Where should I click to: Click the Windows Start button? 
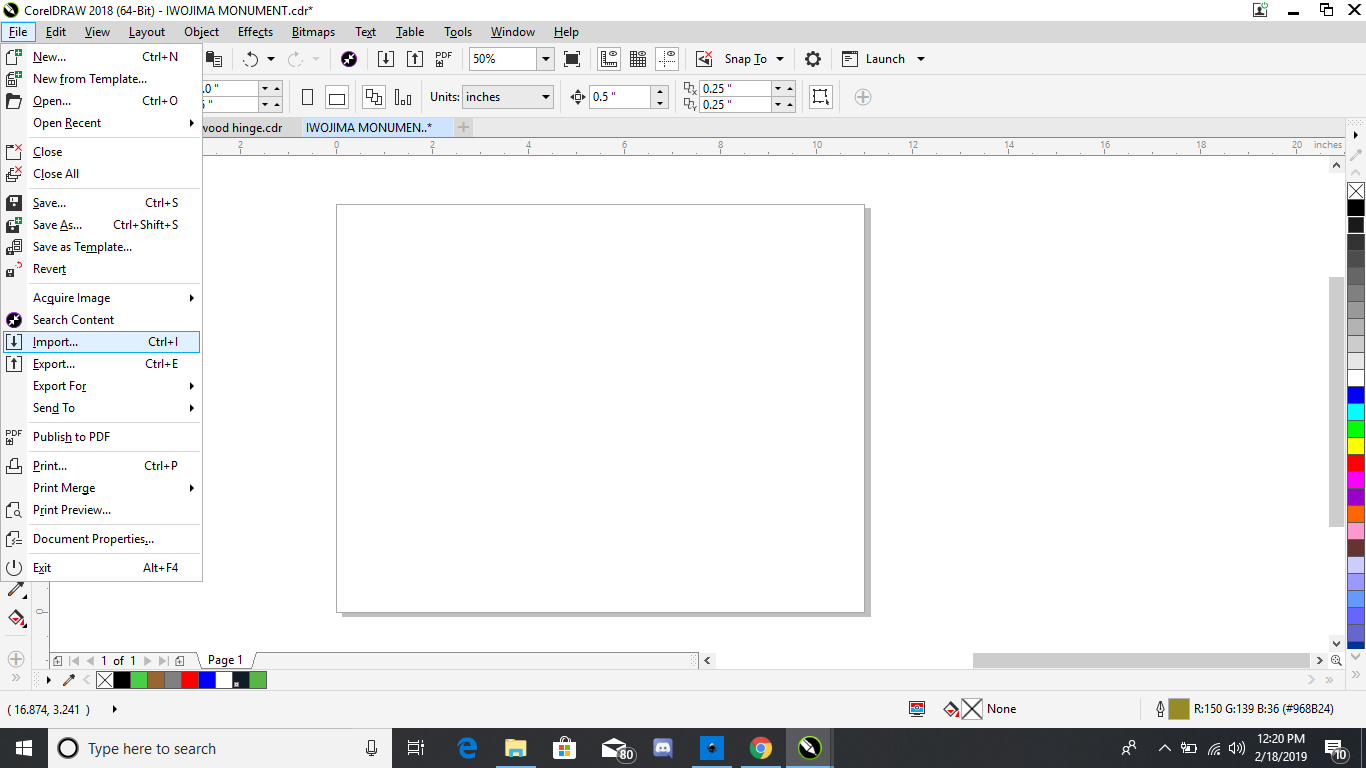pyautogui.click(x=23, y=748)
